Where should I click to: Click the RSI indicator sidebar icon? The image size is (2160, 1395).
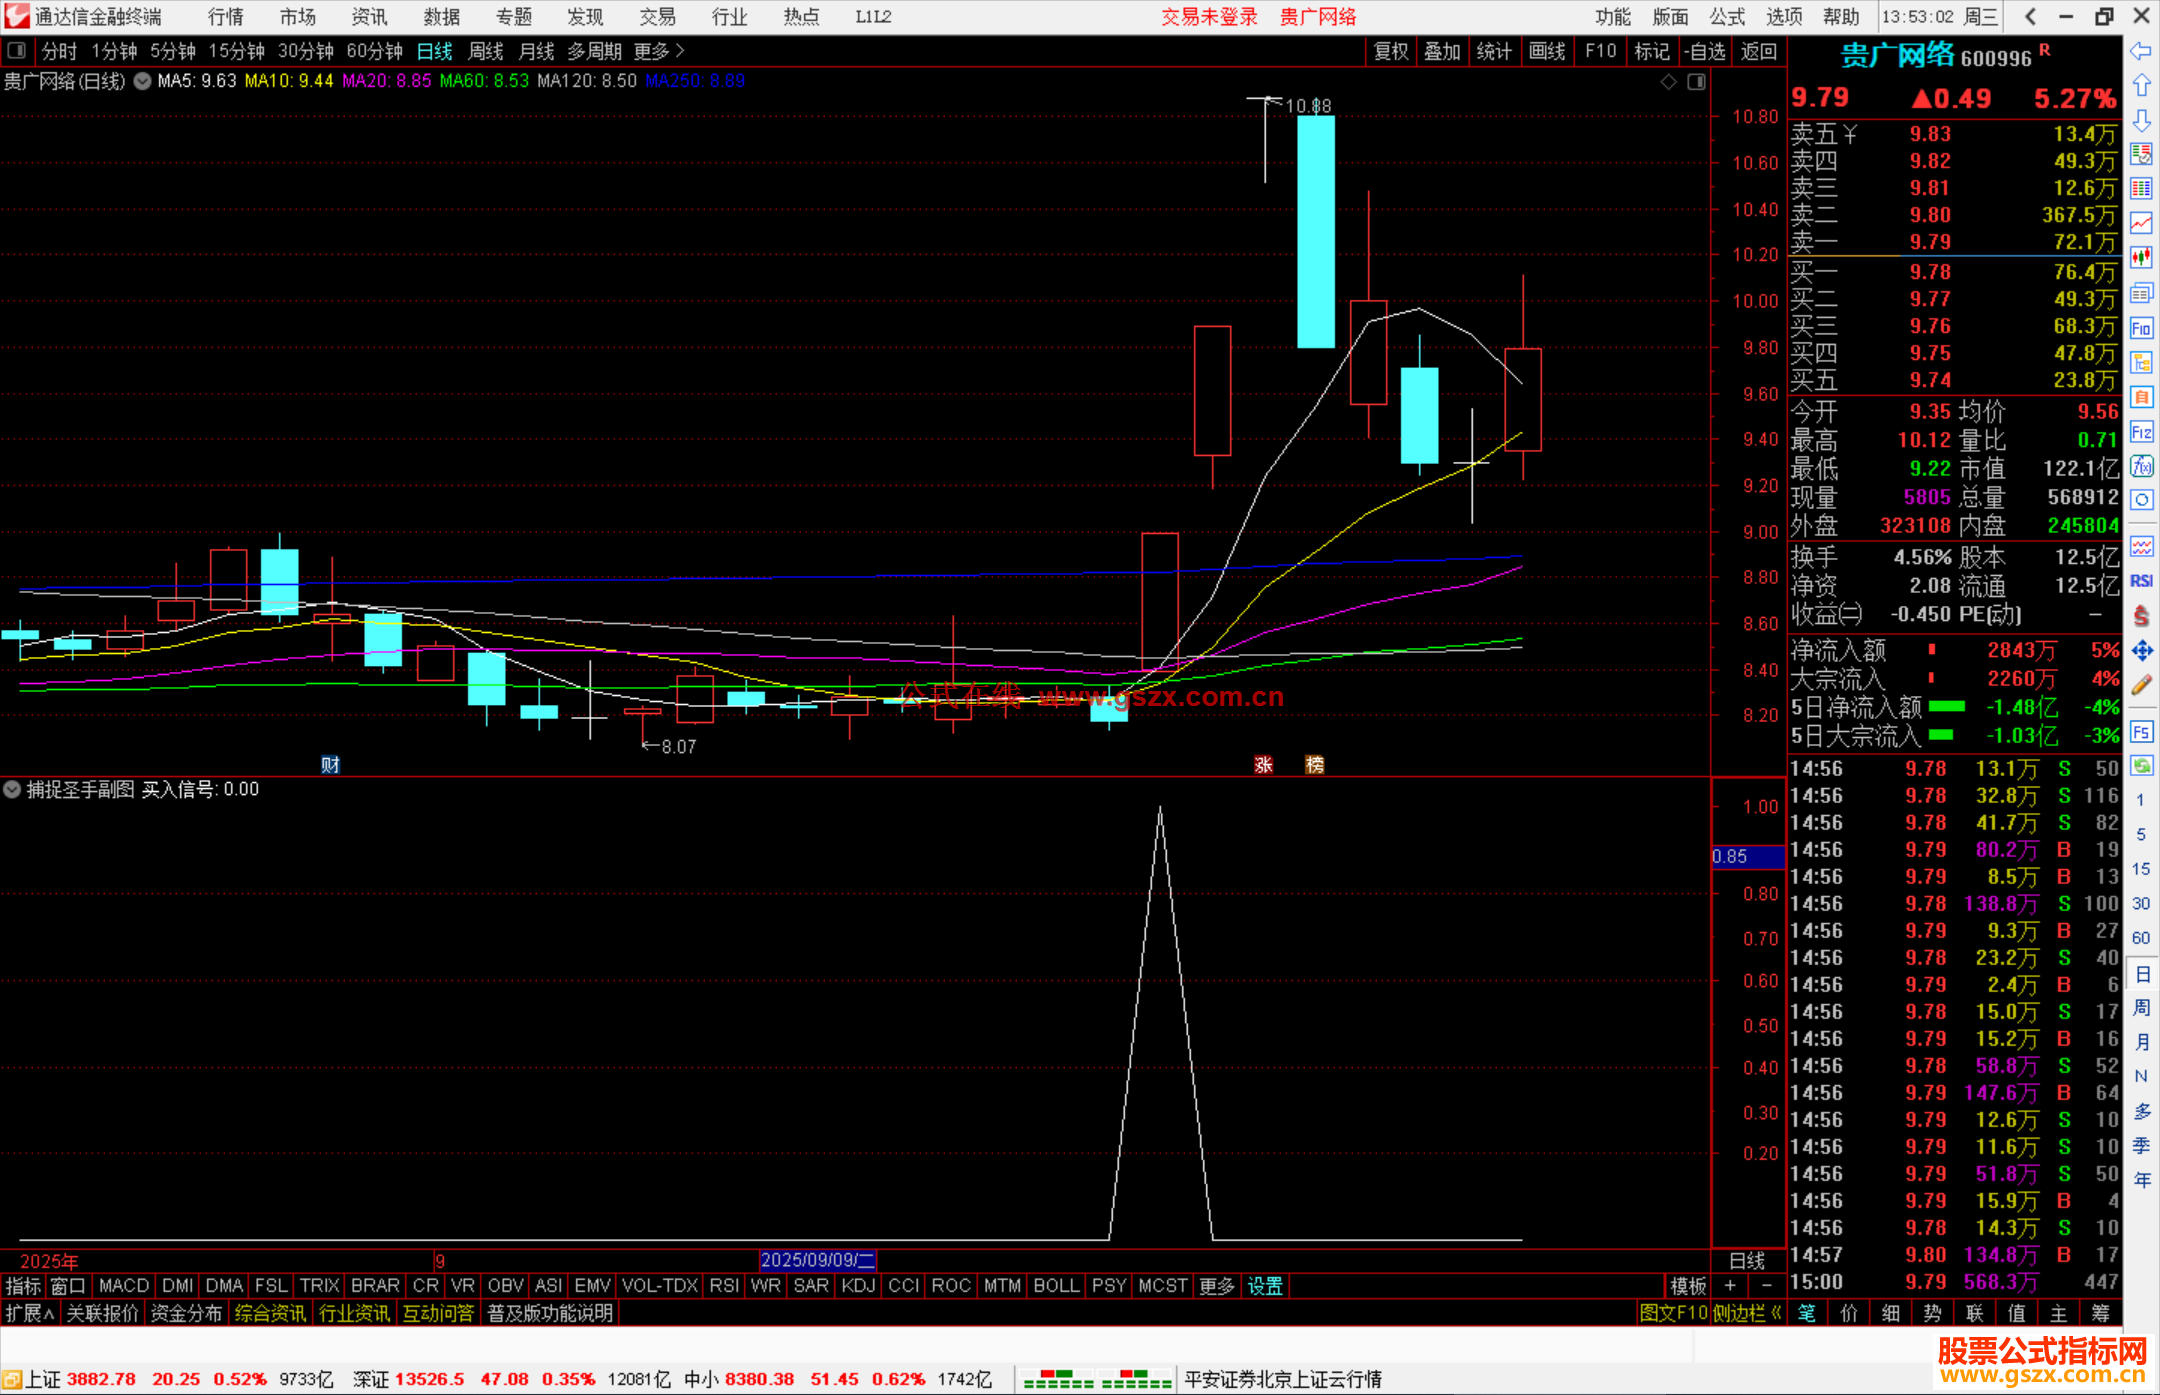(x=2141, y=581)
